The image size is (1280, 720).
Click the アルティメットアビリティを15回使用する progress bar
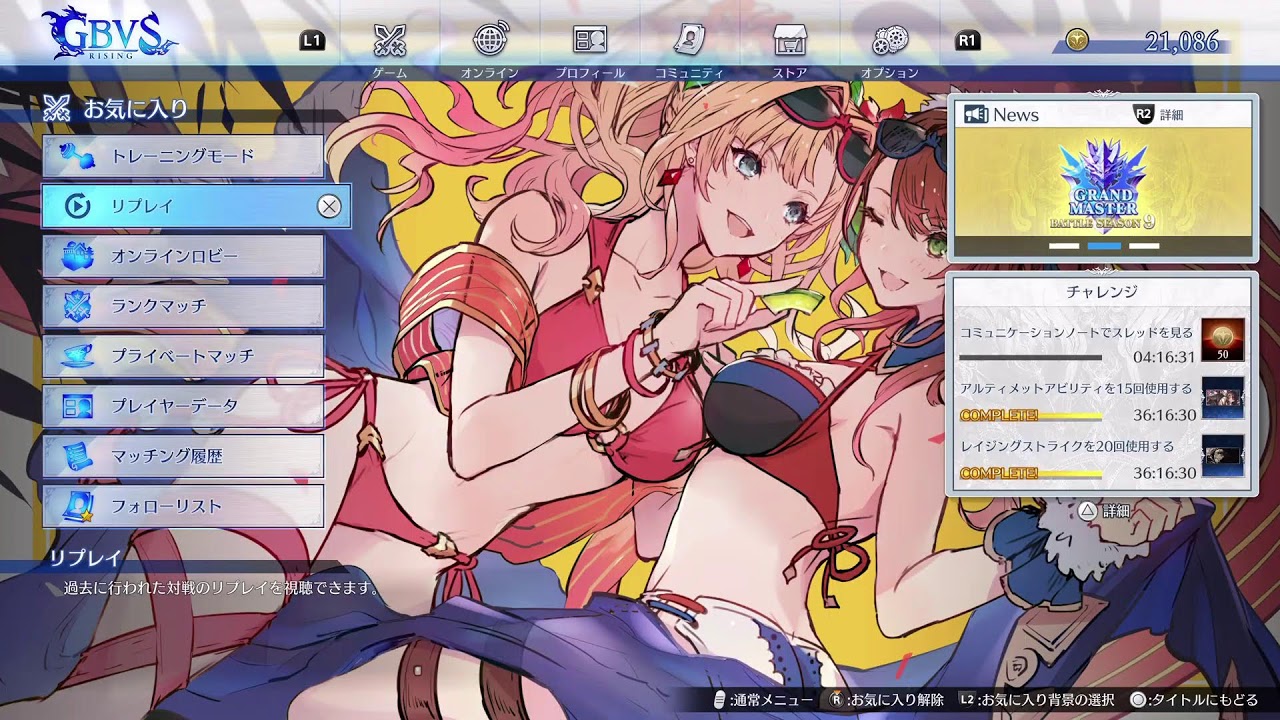coord(1030,415)
